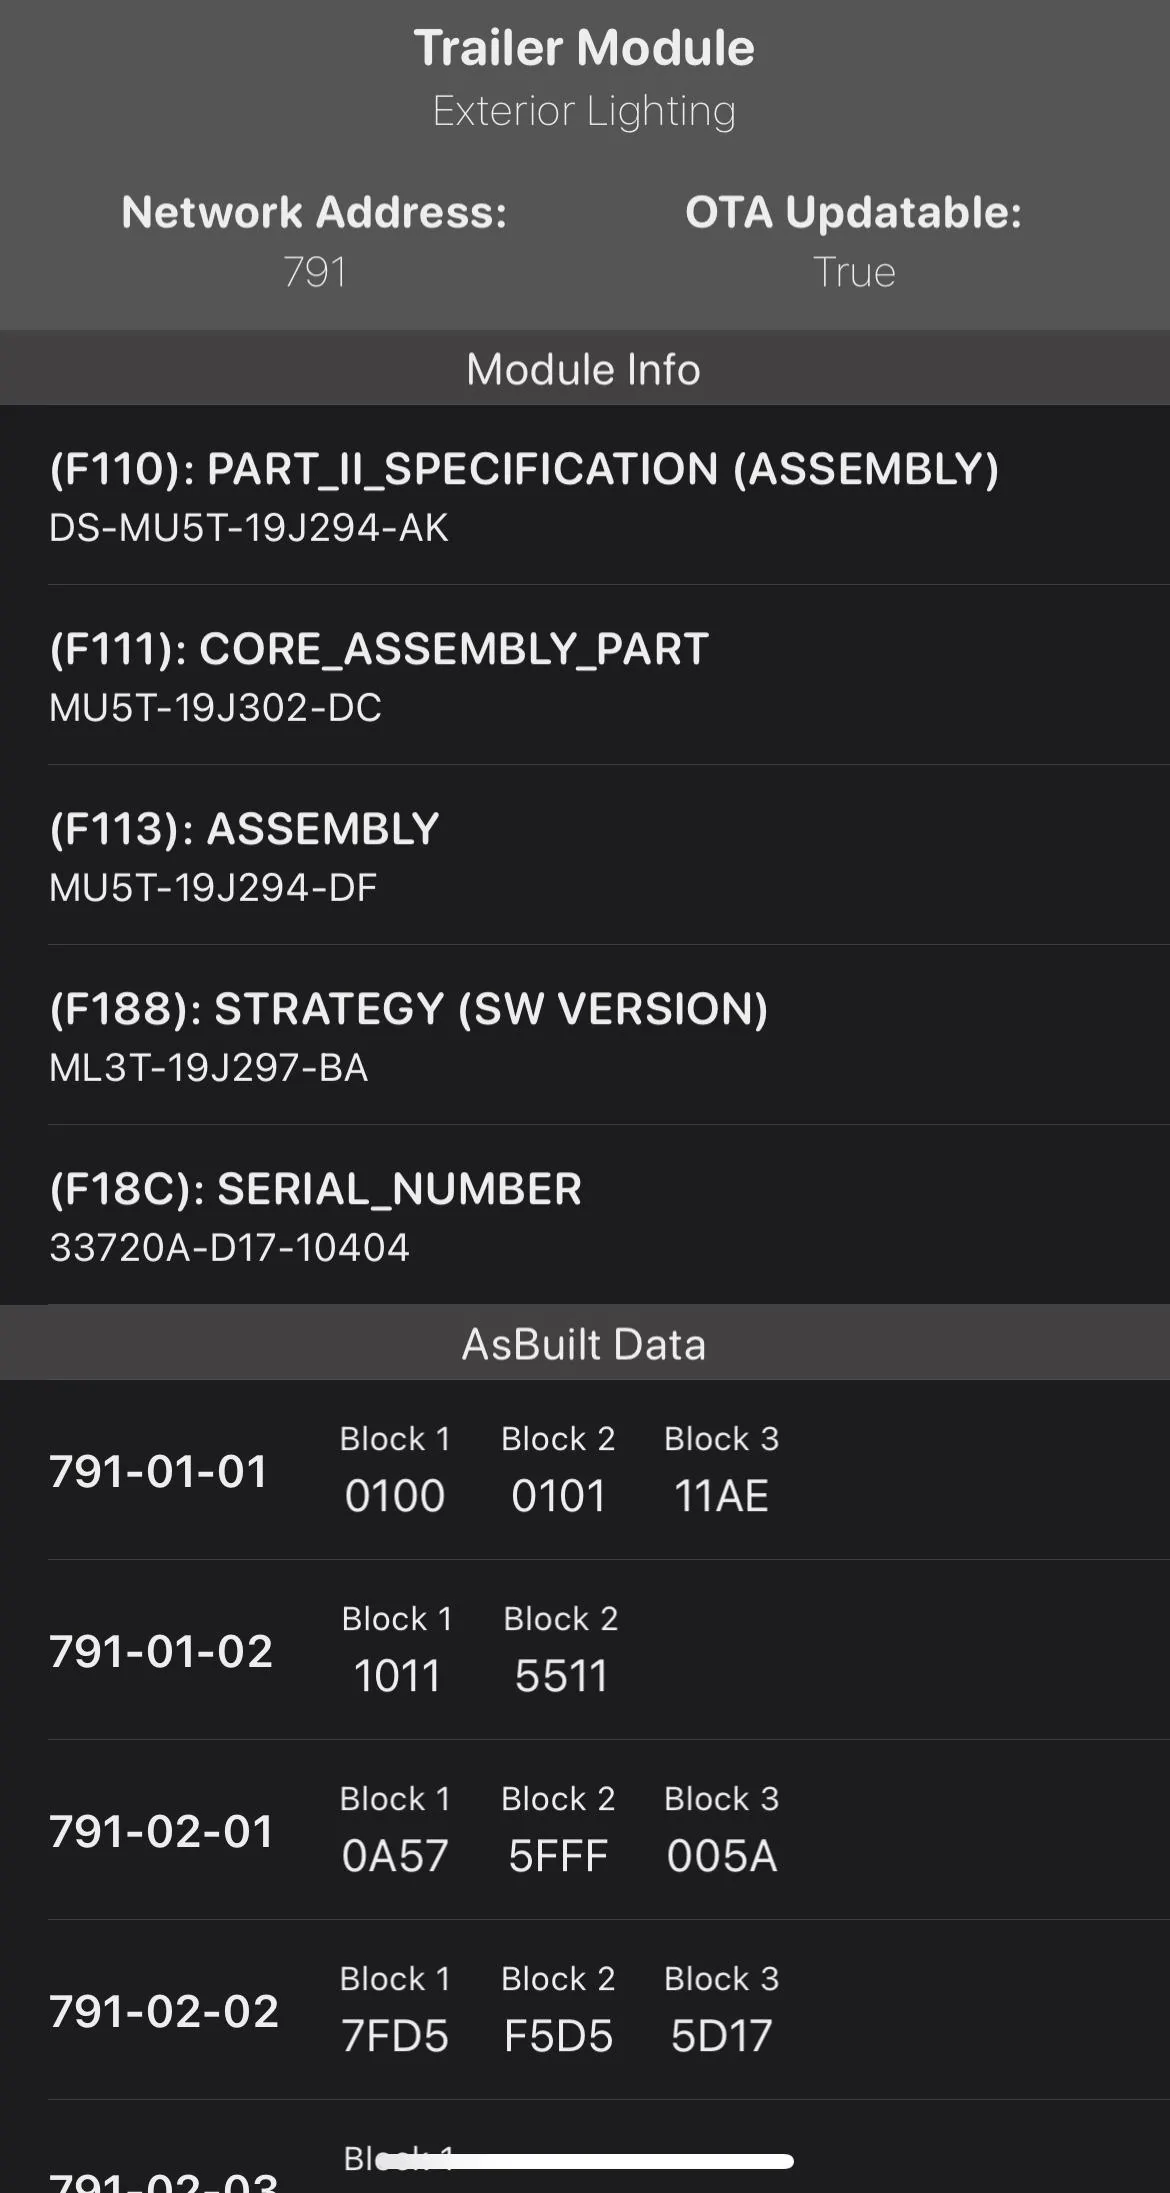Screen dimensions: 1170x2193
Task: Tap Block 2 value F5D5
Action: click(x=558, y=2036)
